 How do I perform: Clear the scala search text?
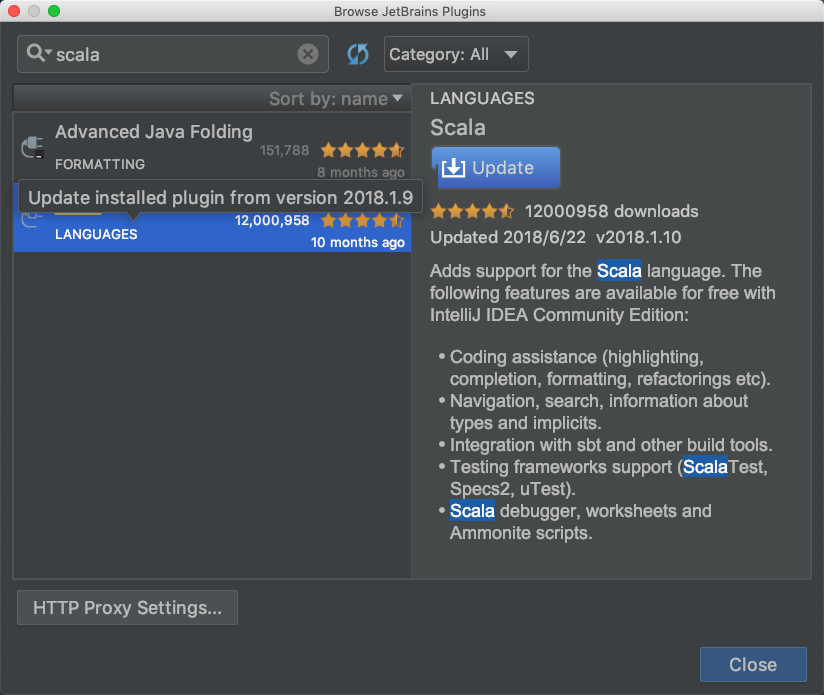[308, 54]
